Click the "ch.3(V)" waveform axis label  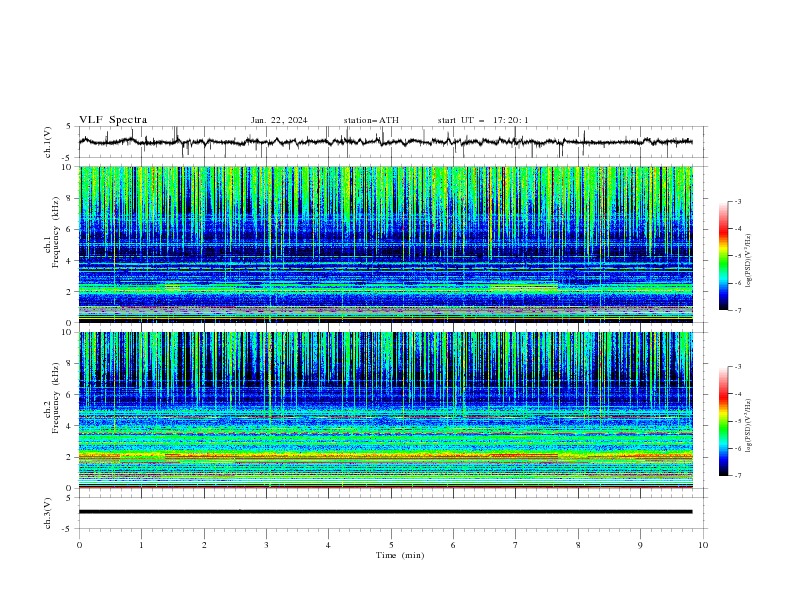(x=48, y=513)
